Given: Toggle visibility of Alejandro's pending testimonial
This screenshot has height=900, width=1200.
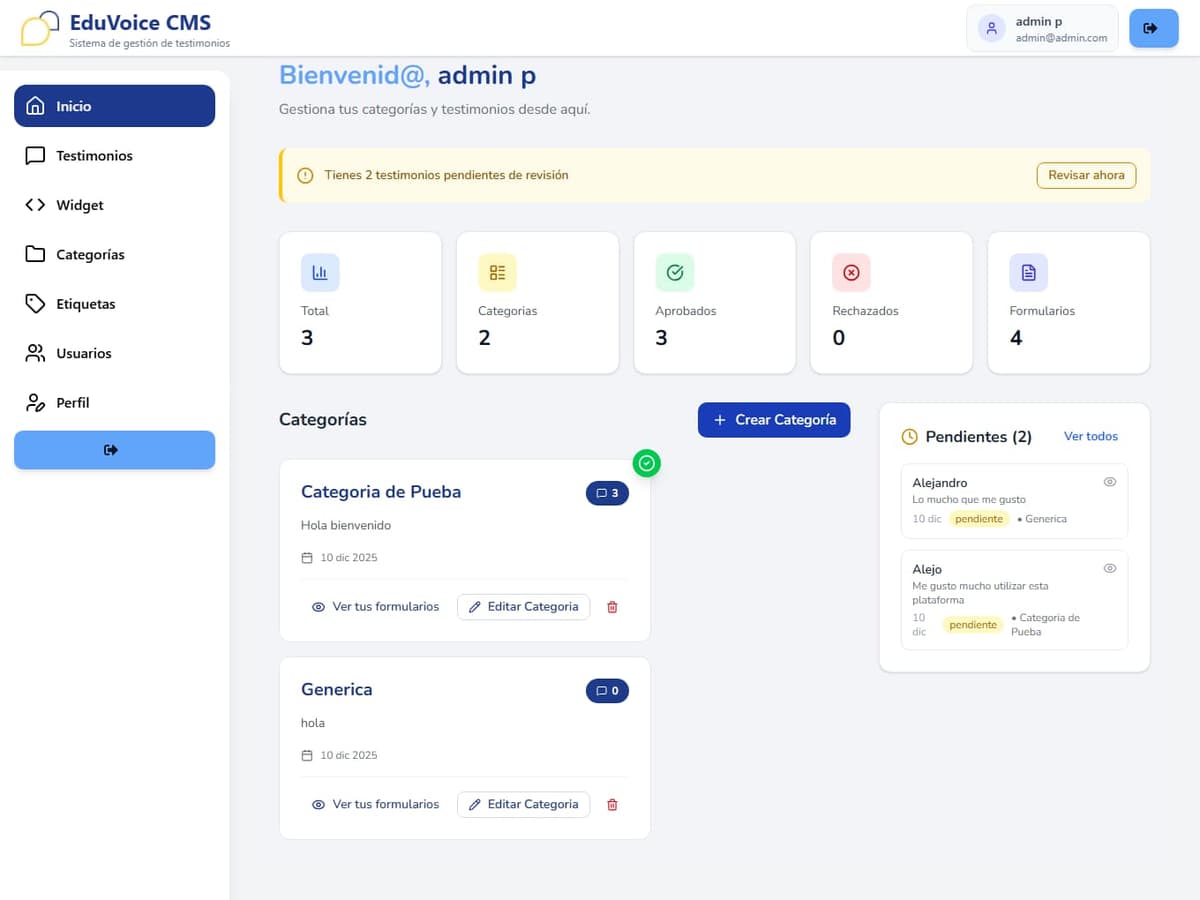Looking at the screenshot, I should (x=1109, y=481).
